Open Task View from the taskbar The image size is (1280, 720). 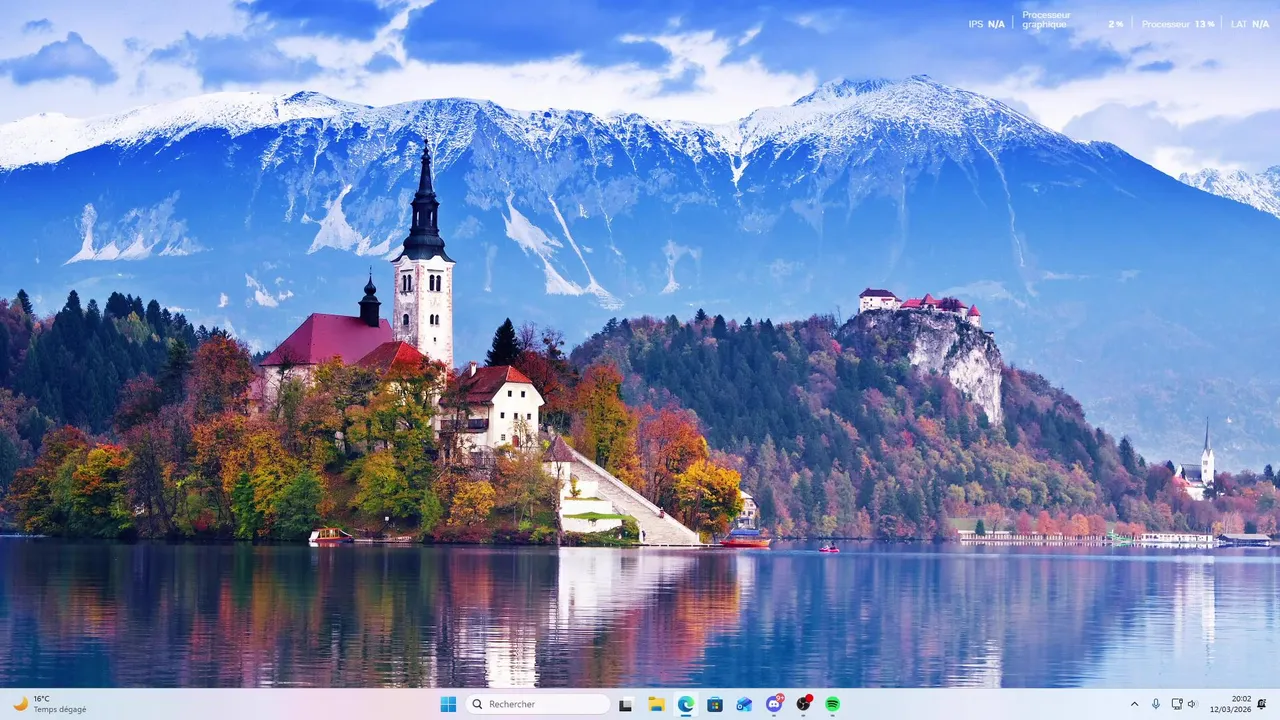pos(626,704)
